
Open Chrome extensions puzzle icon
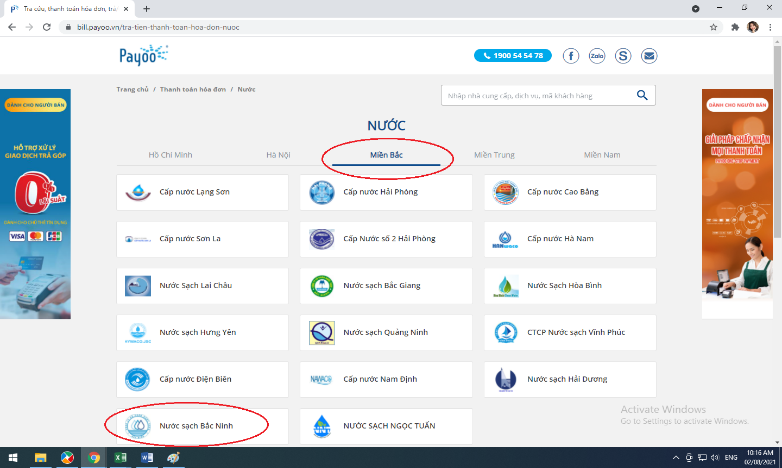[x=735, y=27]
